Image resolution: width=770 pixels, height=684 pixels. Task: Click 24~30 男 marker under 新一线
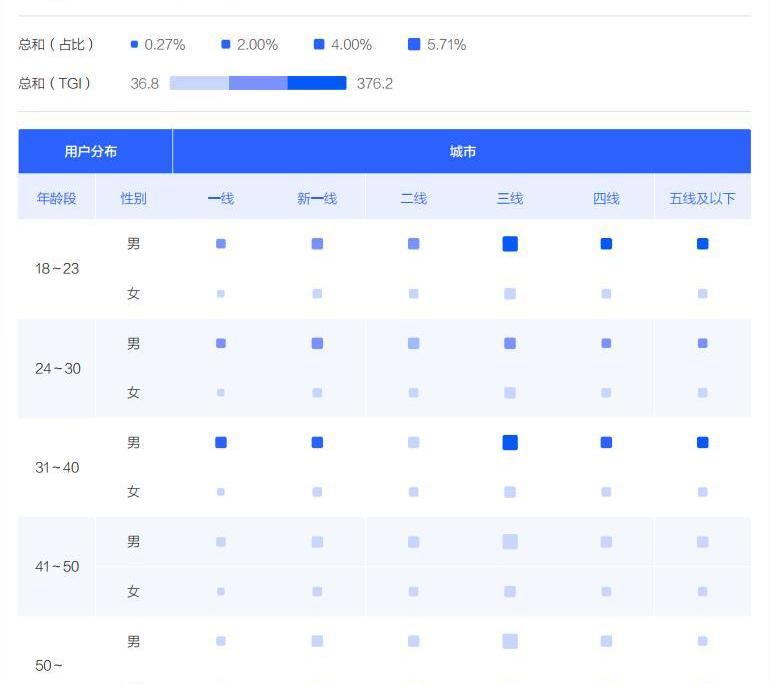tap(317, 343)
